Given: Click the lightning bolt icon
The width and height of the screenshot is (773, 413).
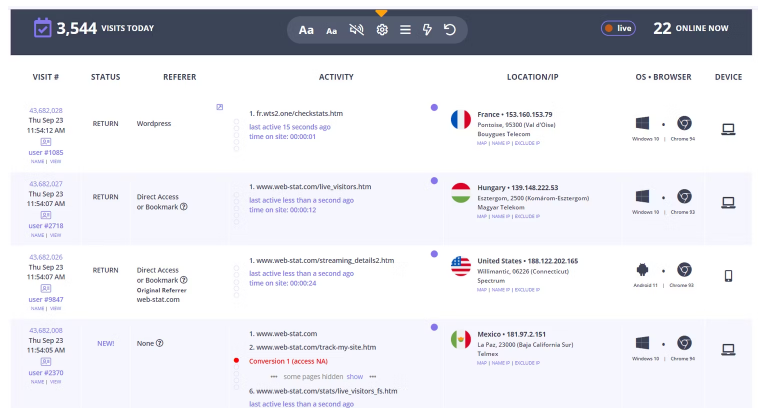Looking at the screenshot, I should pos(427,30).
